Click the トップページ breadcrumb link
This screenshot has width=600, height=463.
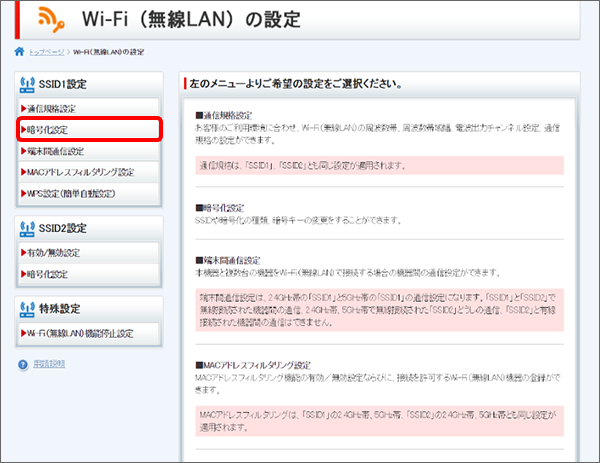click(47, 52)
